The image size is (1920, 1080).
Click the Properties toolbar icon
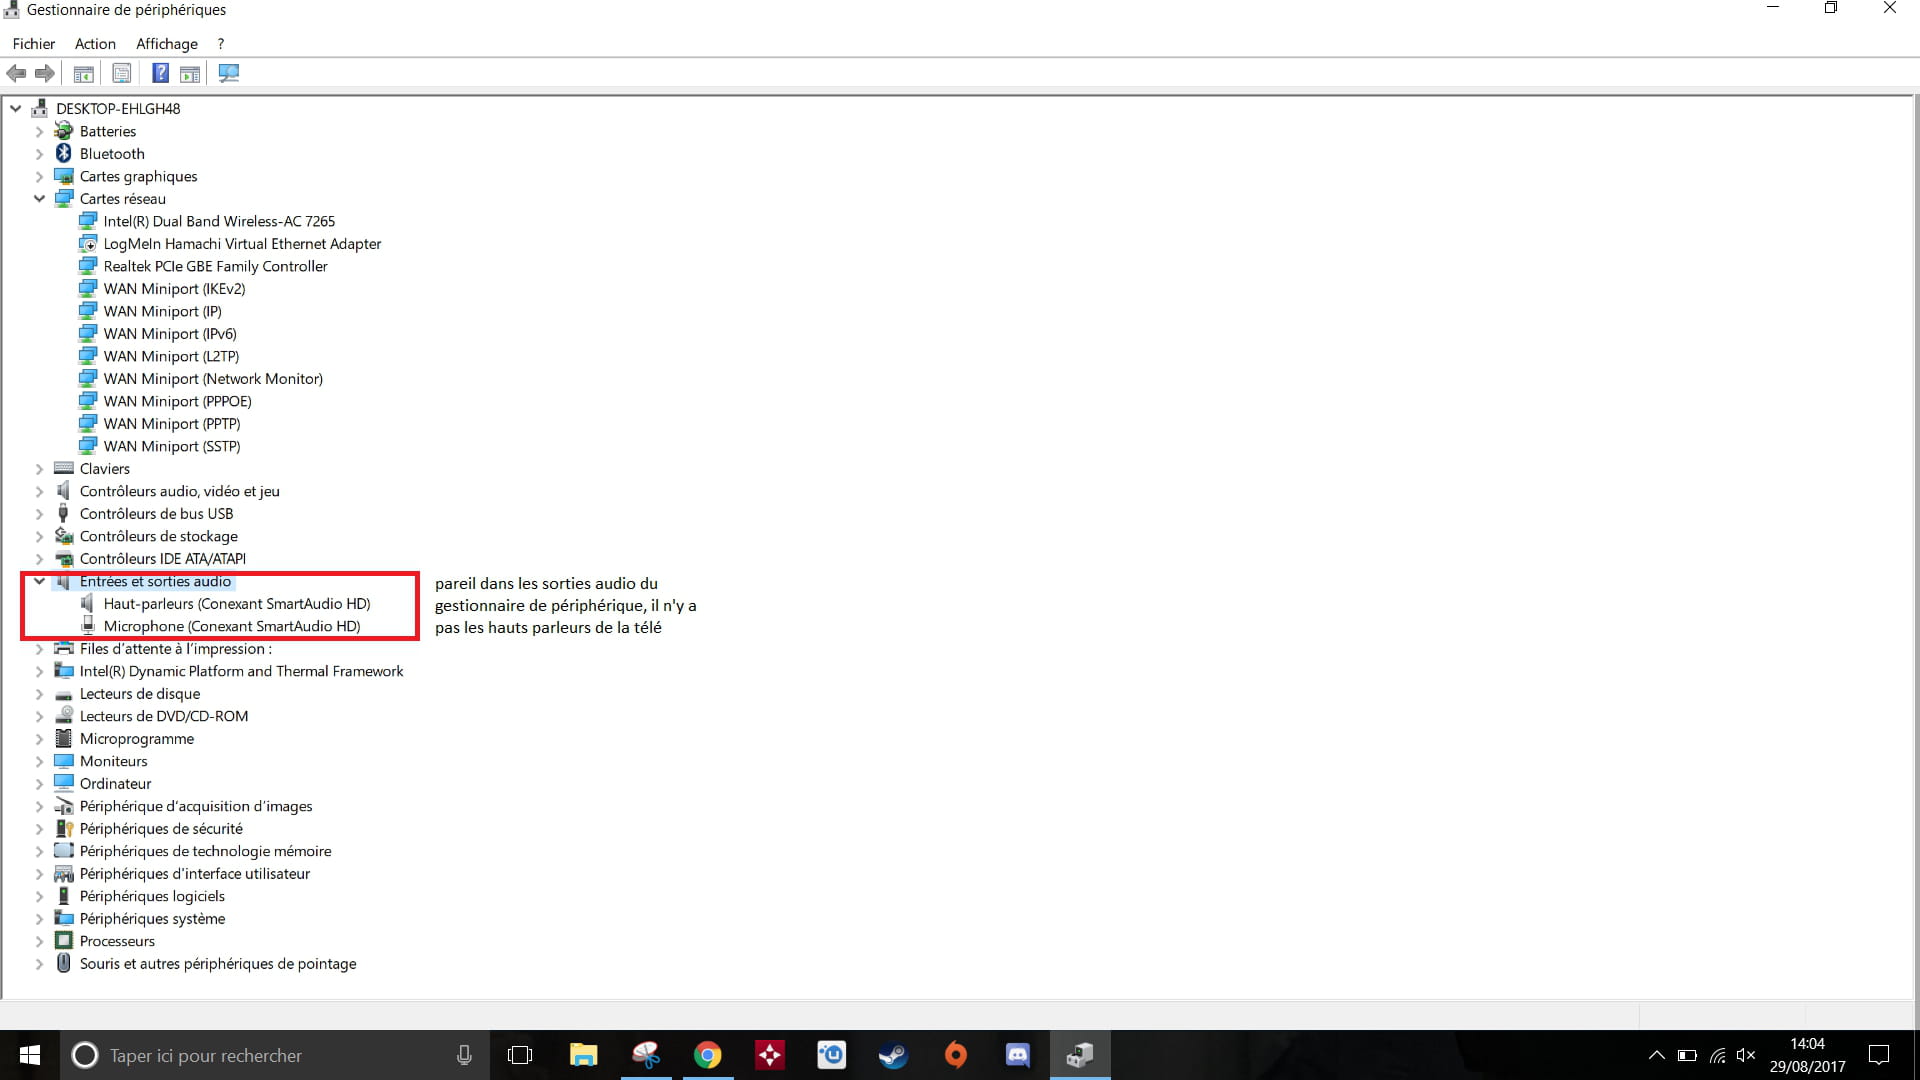pos(122,73)
